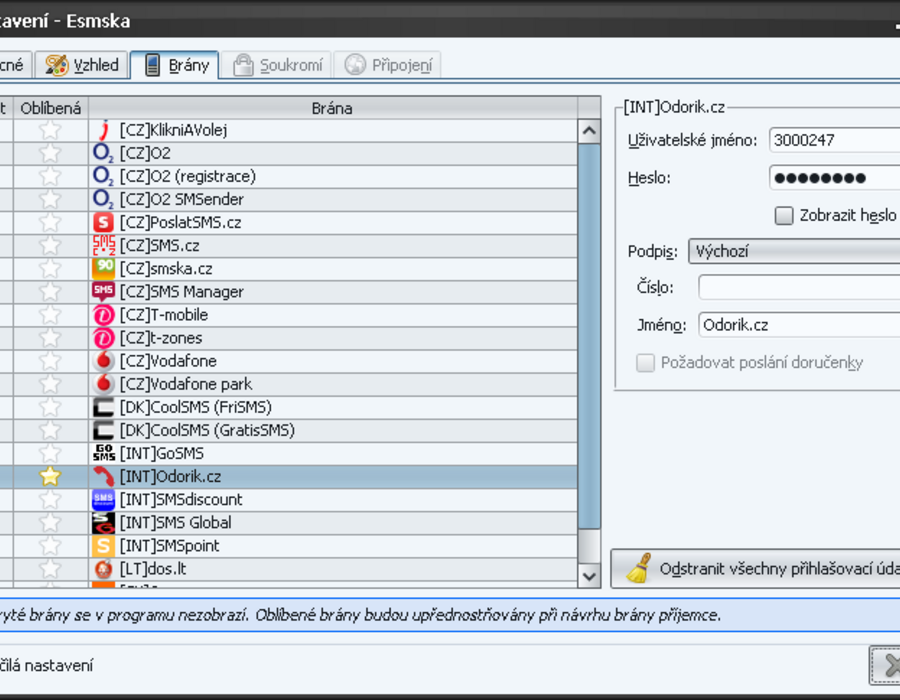Click the gateway list scrollbar thumb
Viewport: 900px width, 700px height.
coord(589,336)
